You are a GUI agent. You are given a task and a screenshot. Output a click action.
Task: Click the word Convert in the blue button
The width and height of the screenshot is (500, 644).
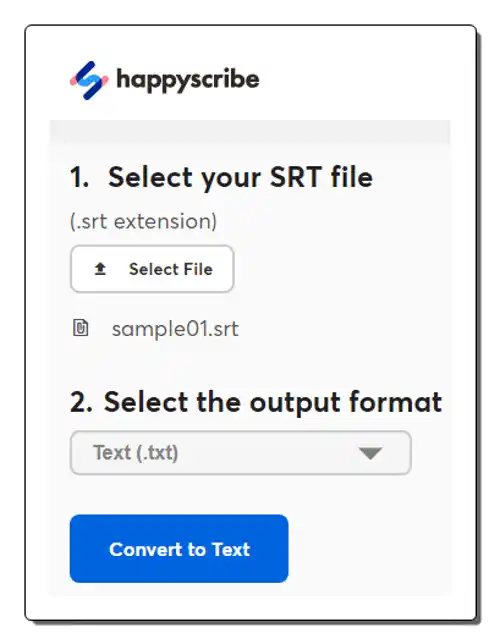click(x=145, y=550)
